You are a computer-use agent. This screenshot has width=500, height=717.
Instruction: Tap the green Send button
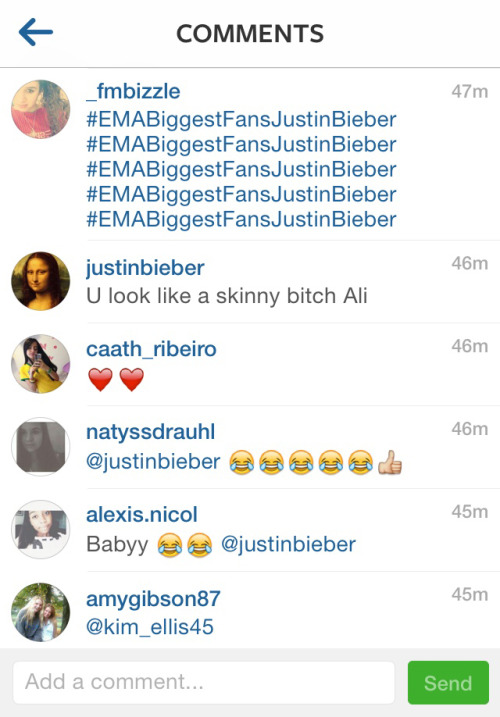coord(448,683)
